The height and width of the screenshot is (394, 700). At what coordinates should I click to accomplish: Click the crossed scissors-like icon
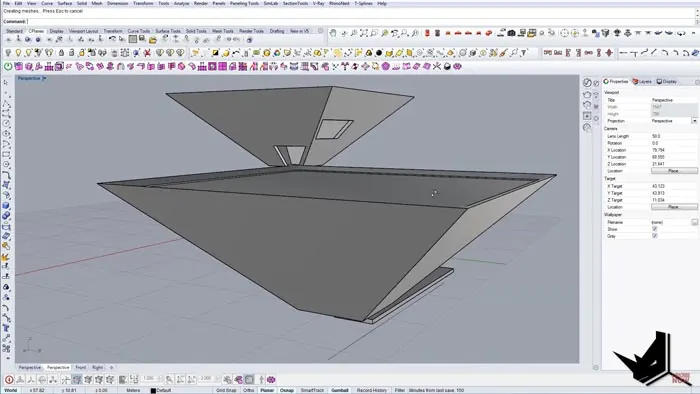click(x=437, y=66)
